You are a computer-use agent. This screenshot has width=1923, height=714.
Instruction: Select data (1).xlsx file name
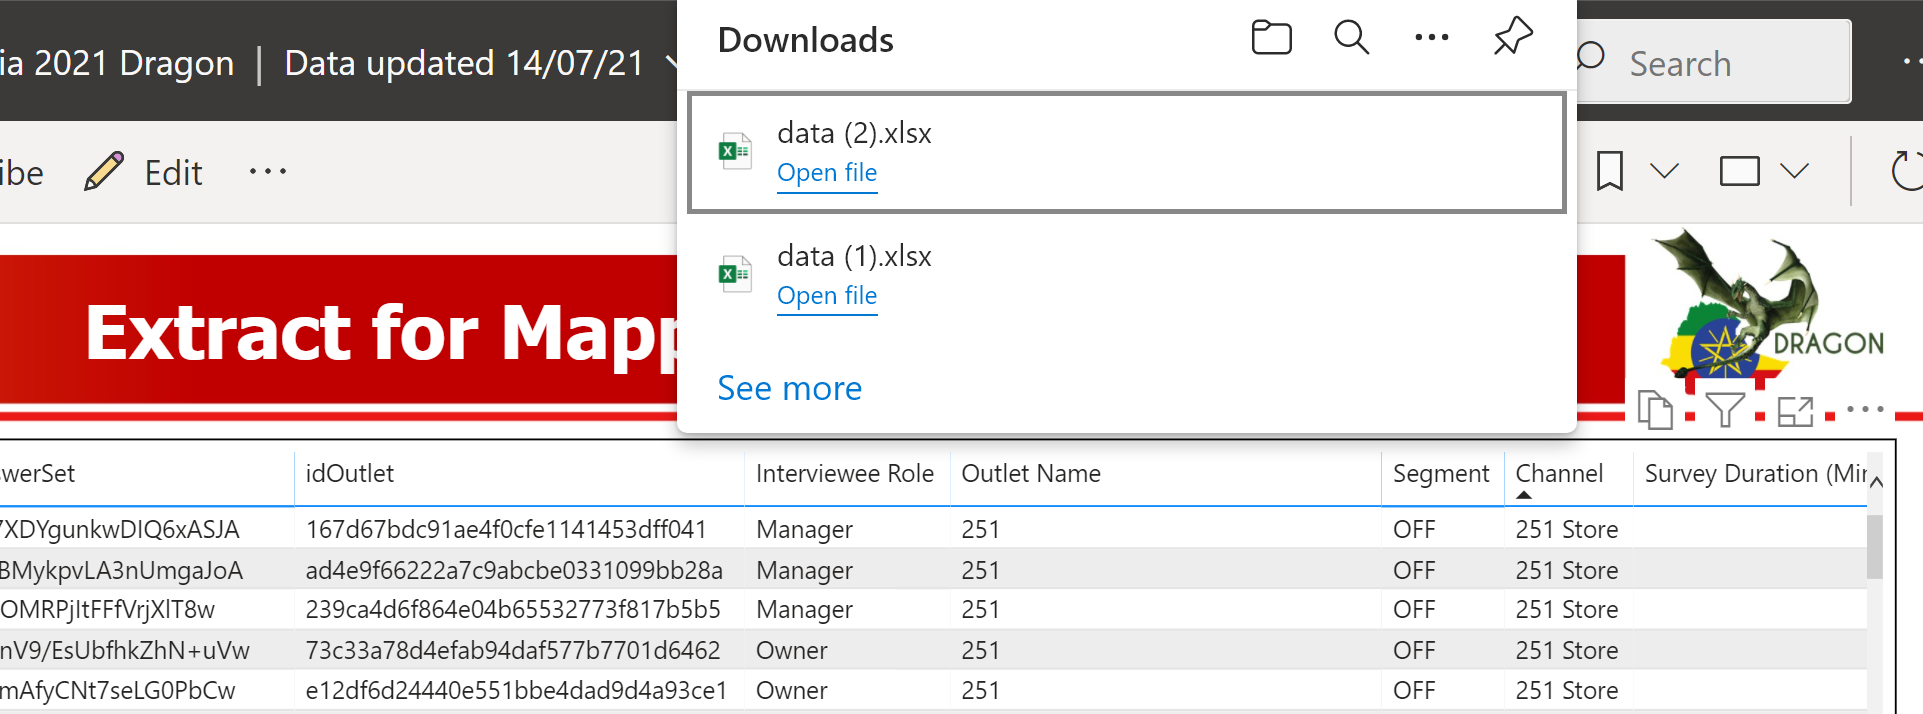pyautogui.click(x=854, y=256)
